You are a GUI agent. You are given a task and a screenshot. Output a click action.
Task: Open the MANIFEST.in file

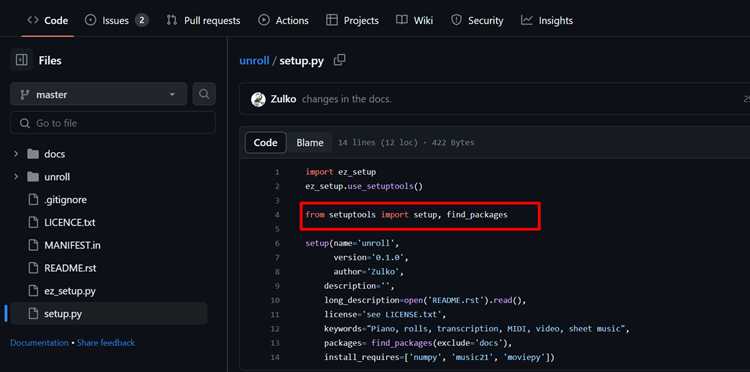tap(72, 245)
